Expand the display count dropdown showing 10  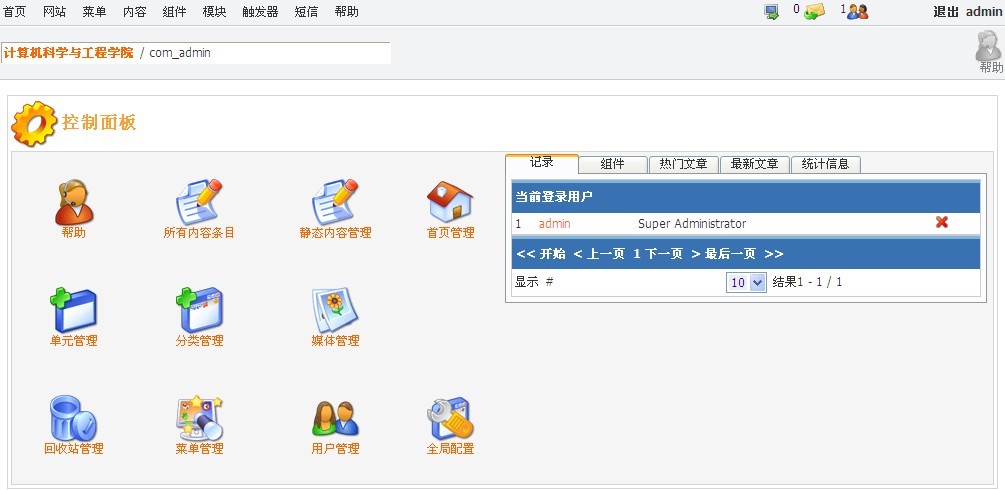click(746, 283)
